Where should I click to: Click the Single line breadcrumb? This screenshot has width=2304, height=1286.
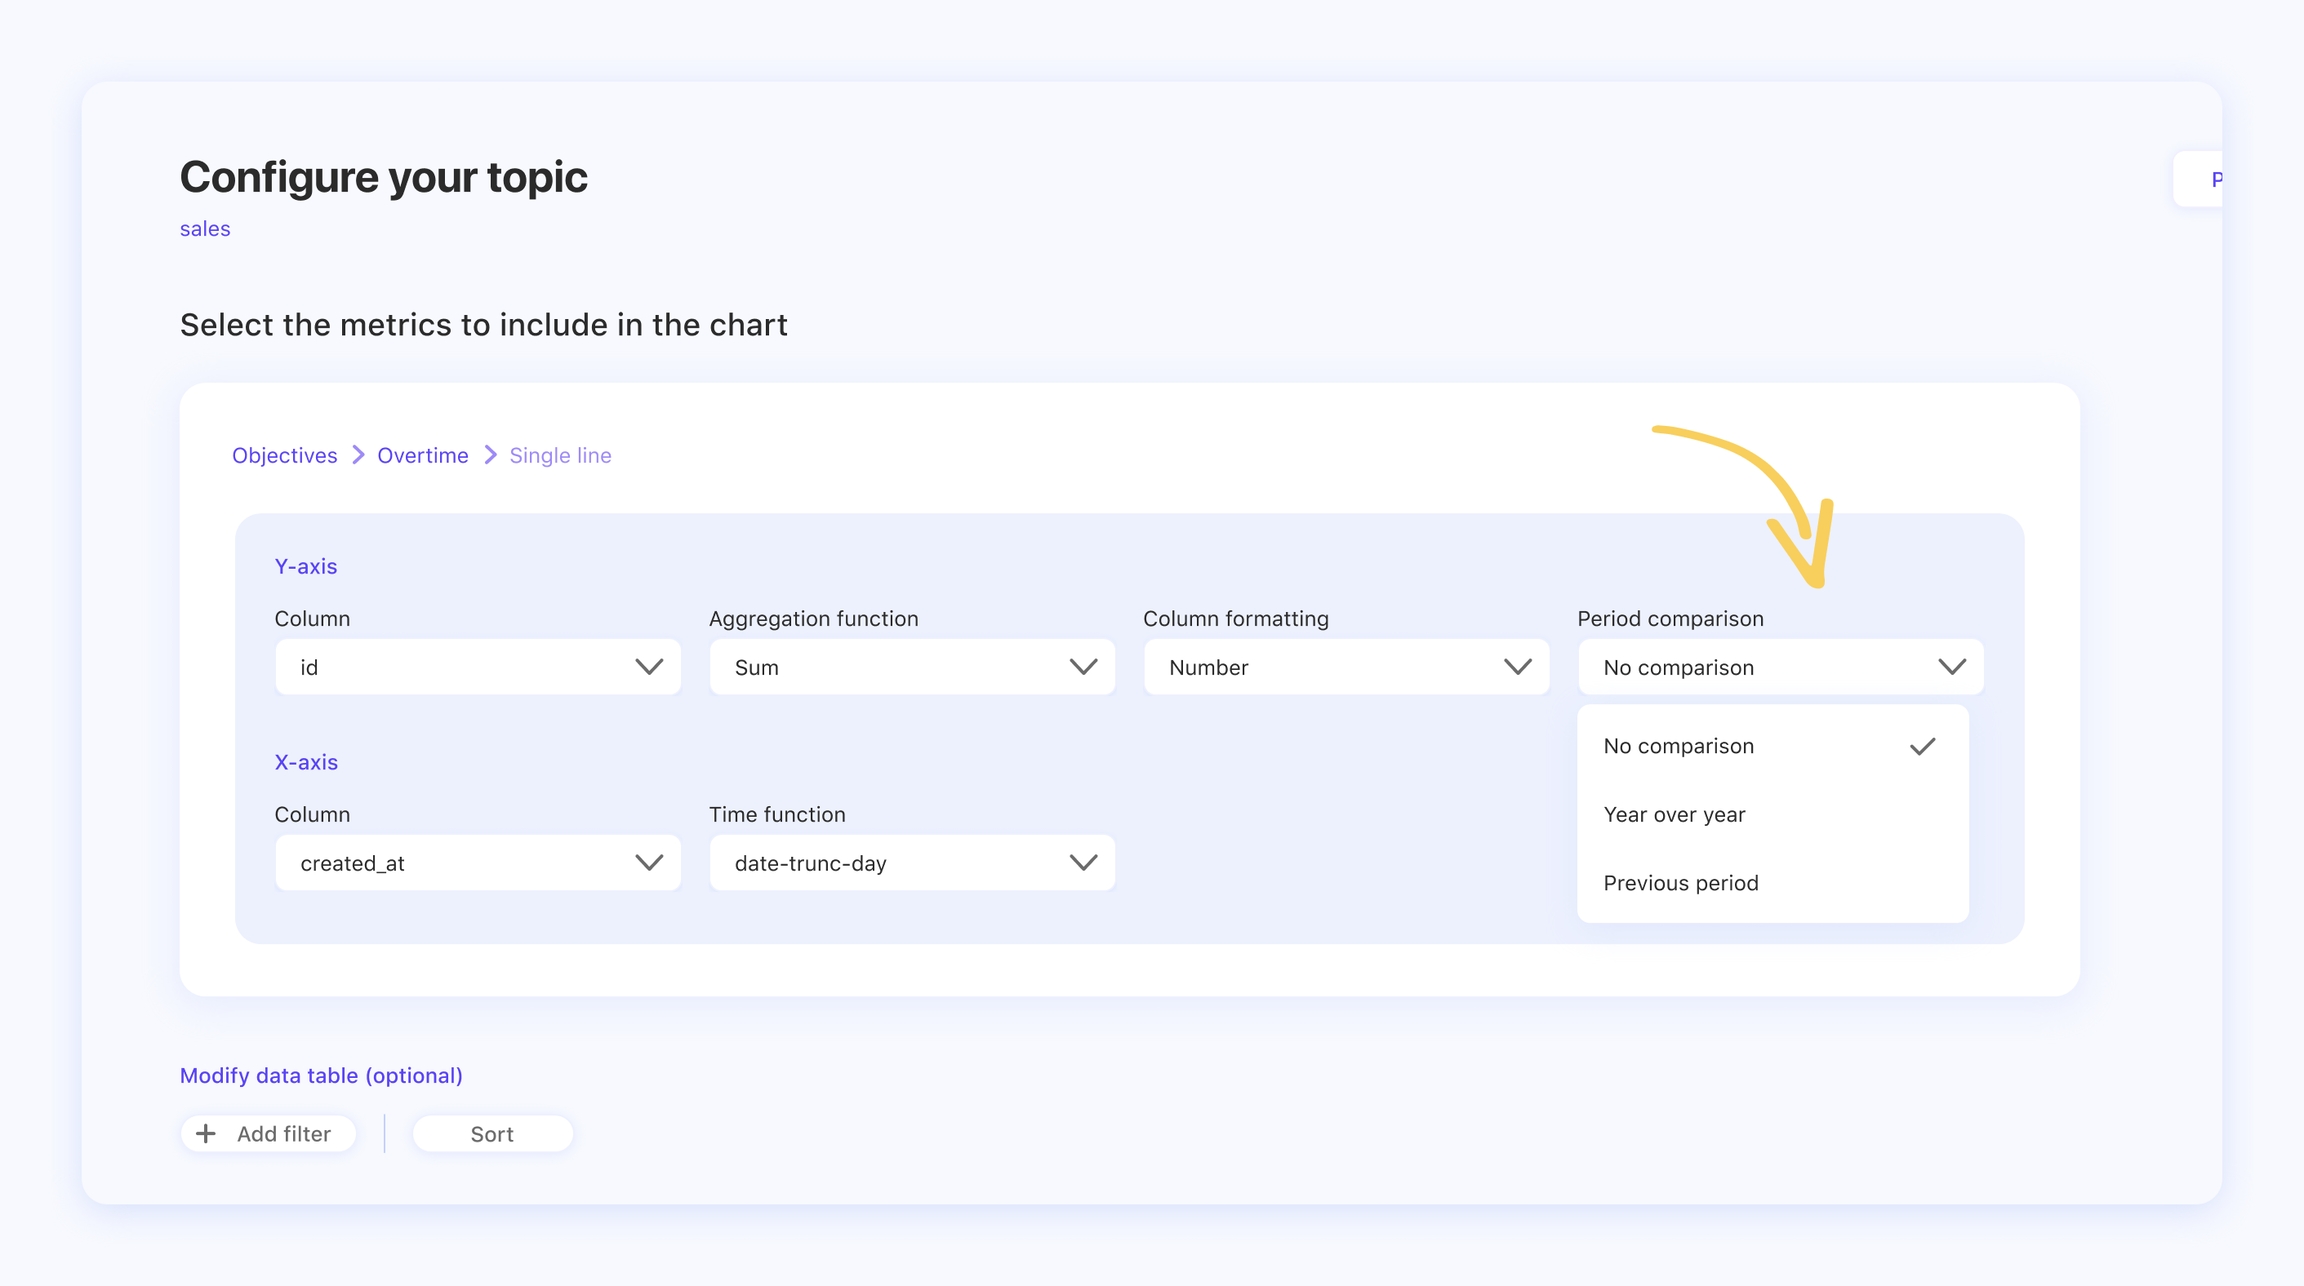click(560, 455)
